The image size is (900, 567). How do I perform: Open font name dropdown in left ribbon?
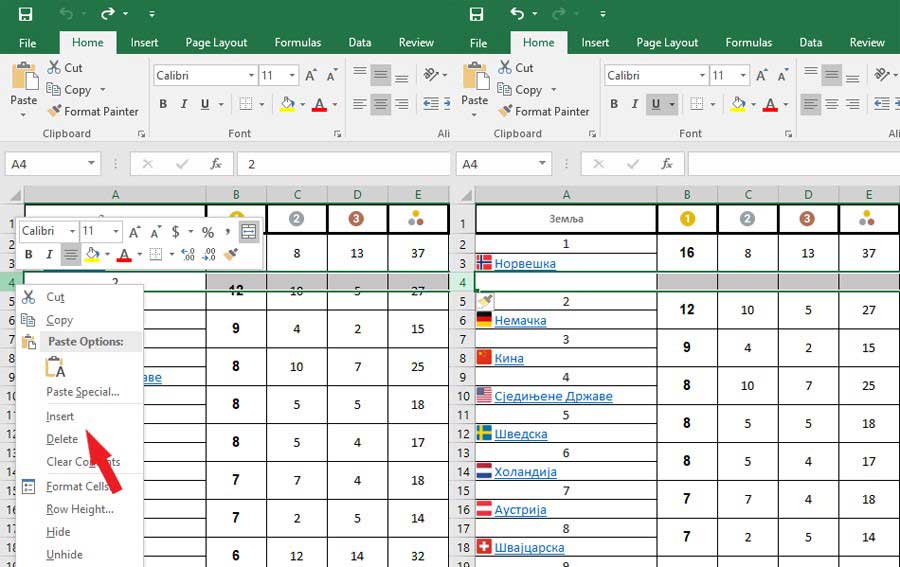[x=251, y=75]
